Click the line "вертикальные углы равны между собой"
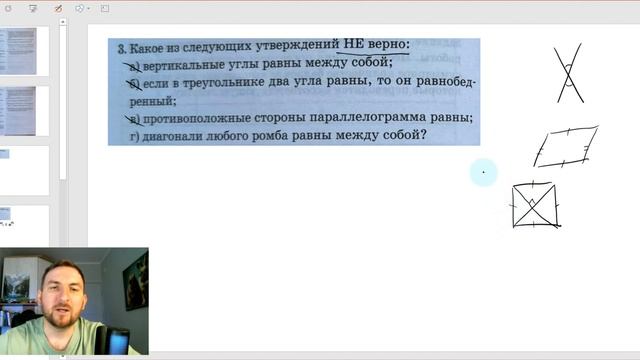Image resolution: width=640 pixels, height=360 pixels. point(267,63)
